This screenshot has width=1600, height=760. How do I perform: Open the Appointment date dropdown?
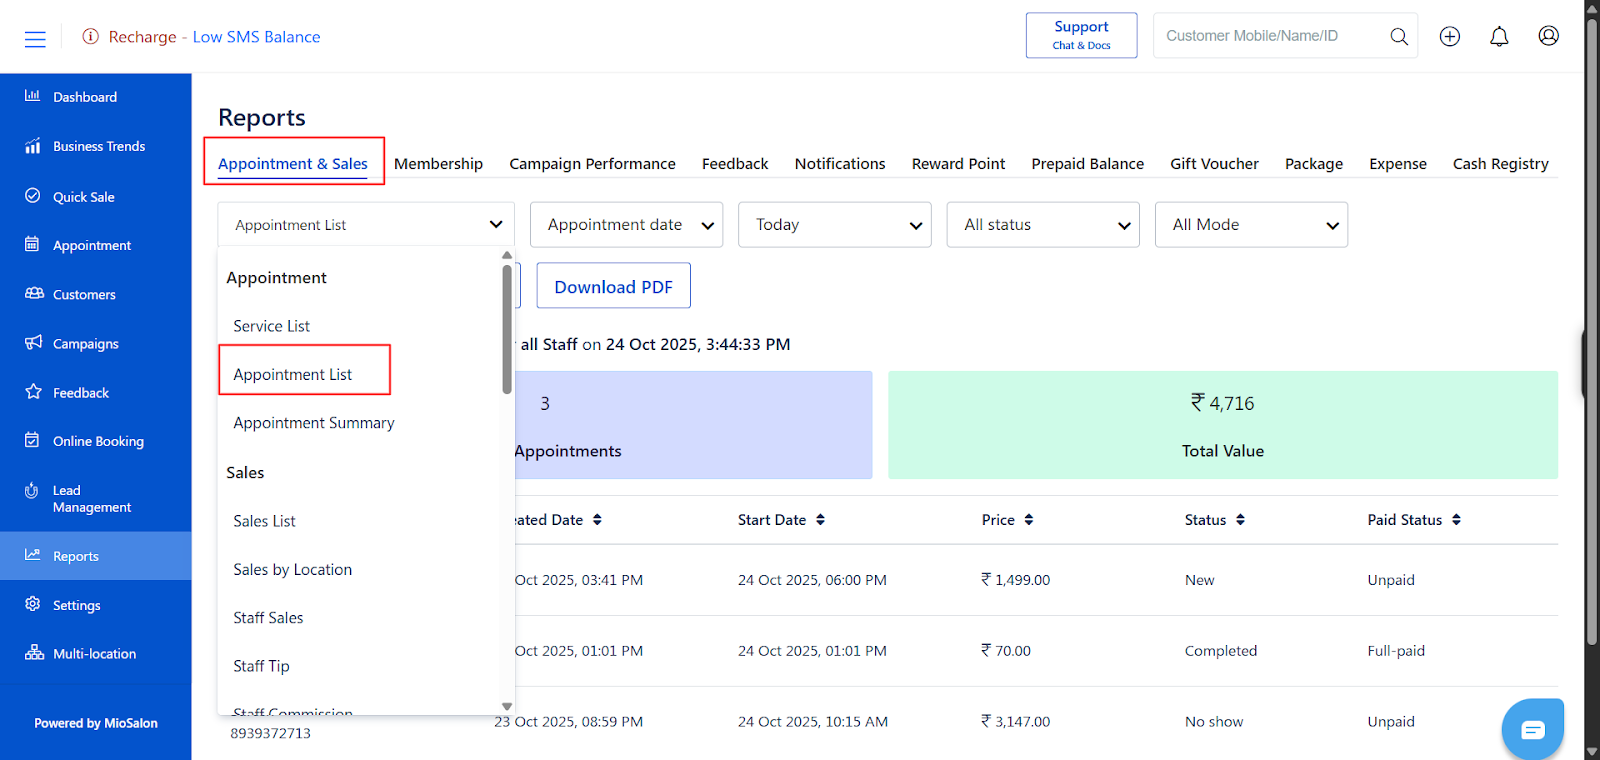tap(626, 225)
